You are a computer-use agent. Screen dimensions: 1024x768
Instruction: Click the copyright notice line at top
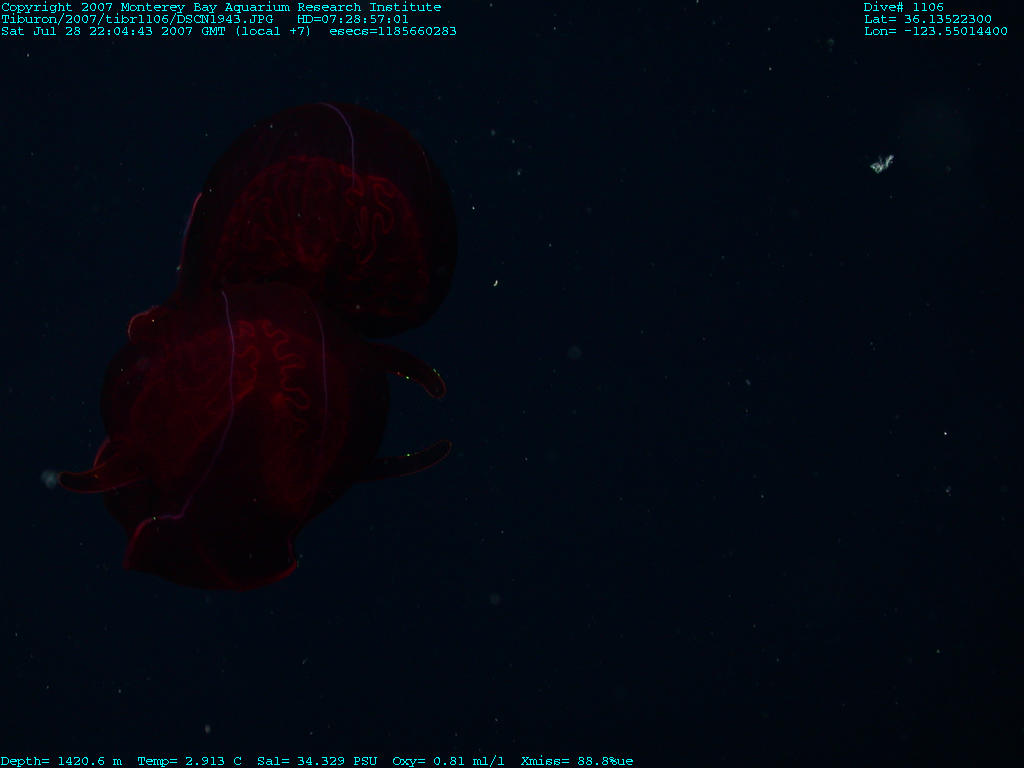pos(221,7)
